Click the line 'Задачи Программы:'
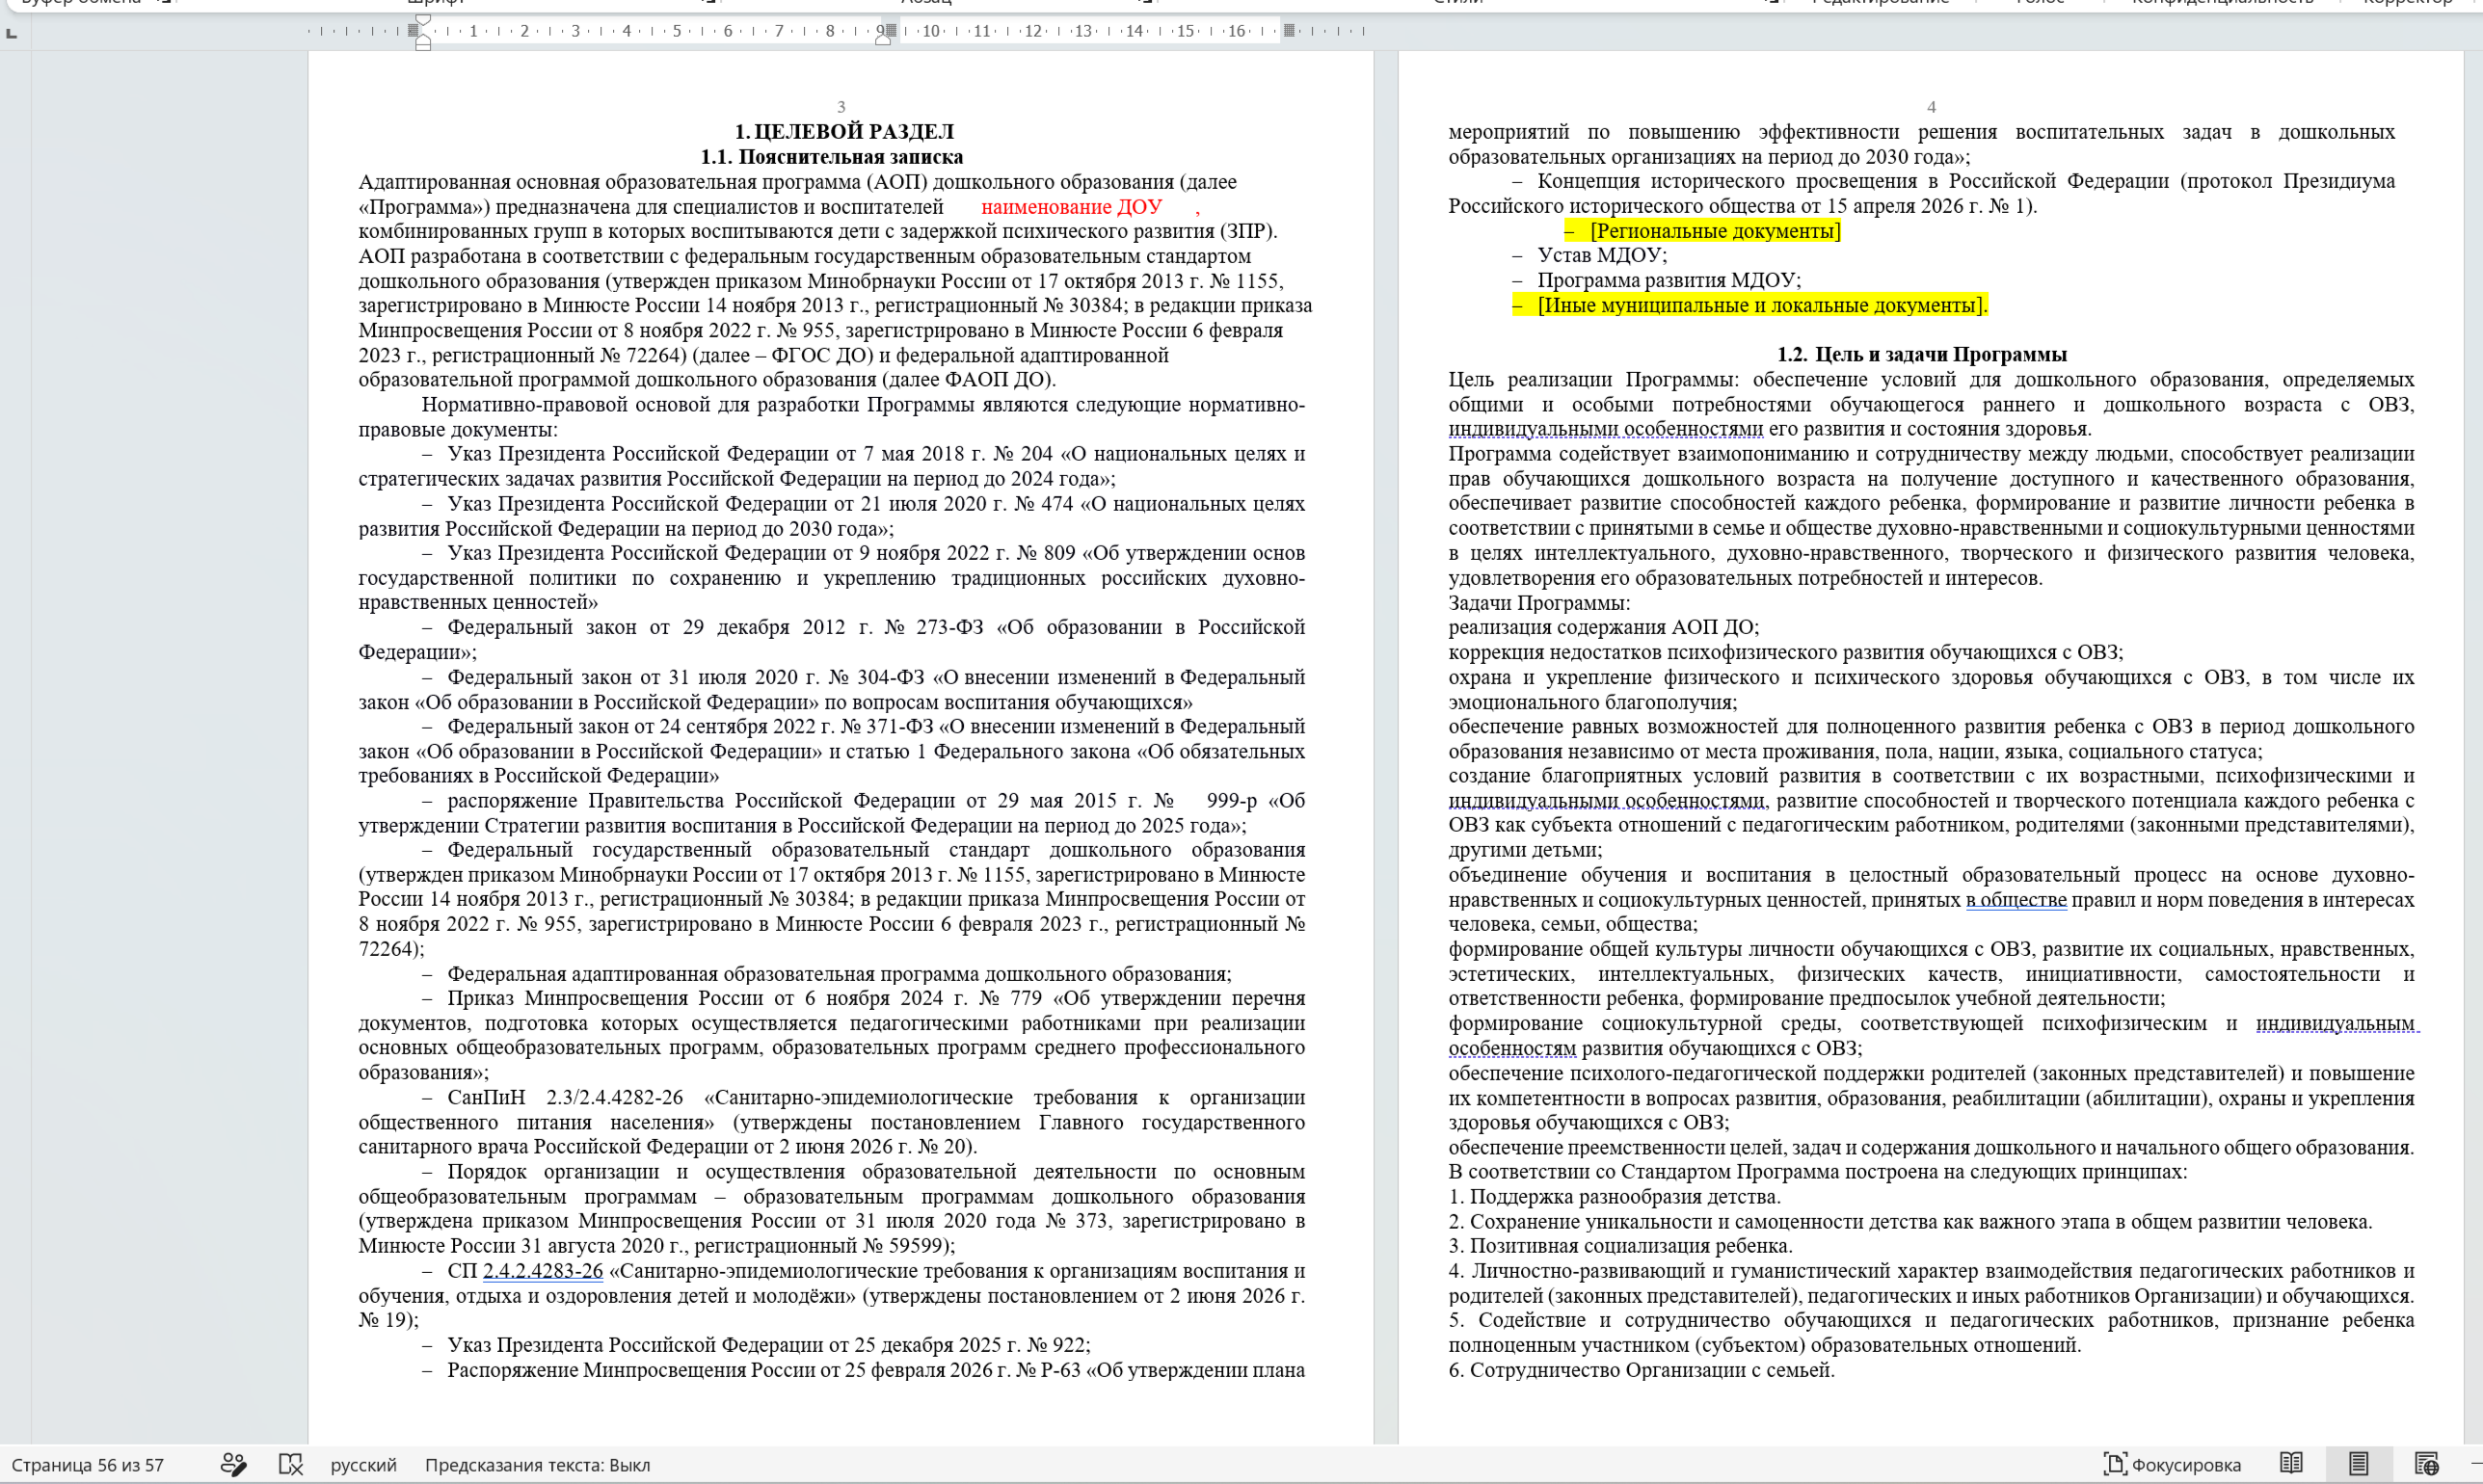2483x1484 pixels. tap(1539, 603)
